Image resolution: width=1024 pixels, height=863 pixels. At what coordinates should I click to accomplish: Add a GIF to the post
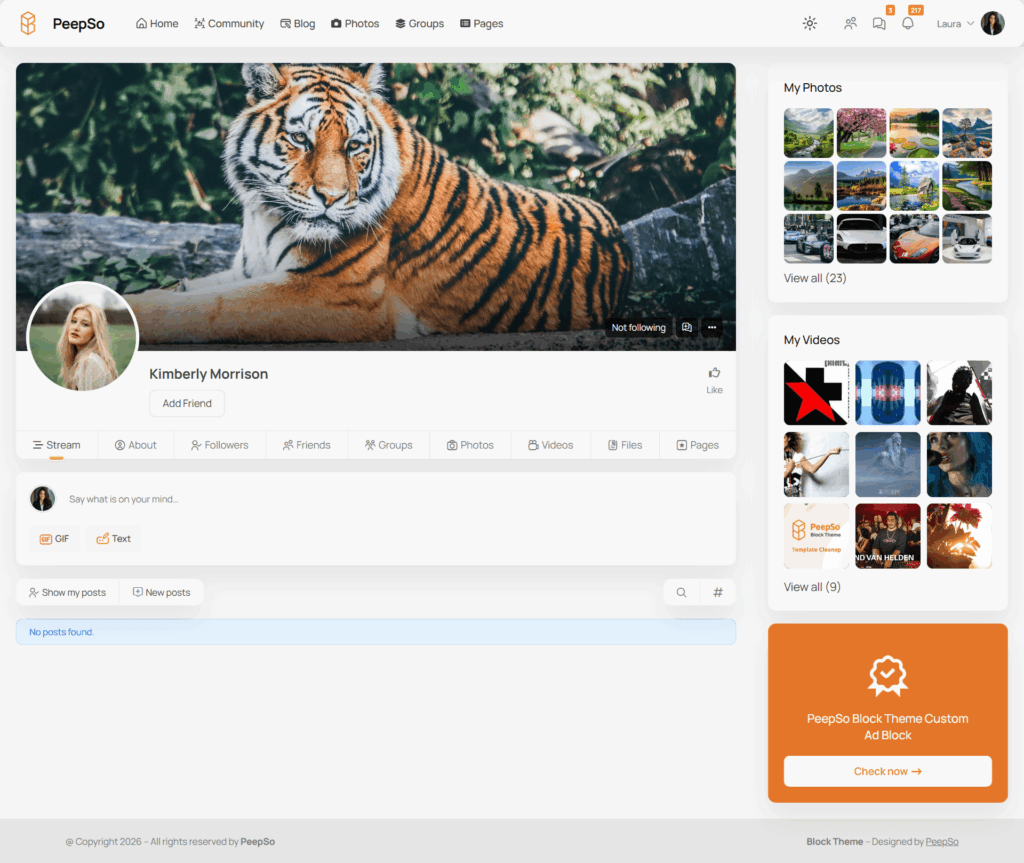[54, 539]
